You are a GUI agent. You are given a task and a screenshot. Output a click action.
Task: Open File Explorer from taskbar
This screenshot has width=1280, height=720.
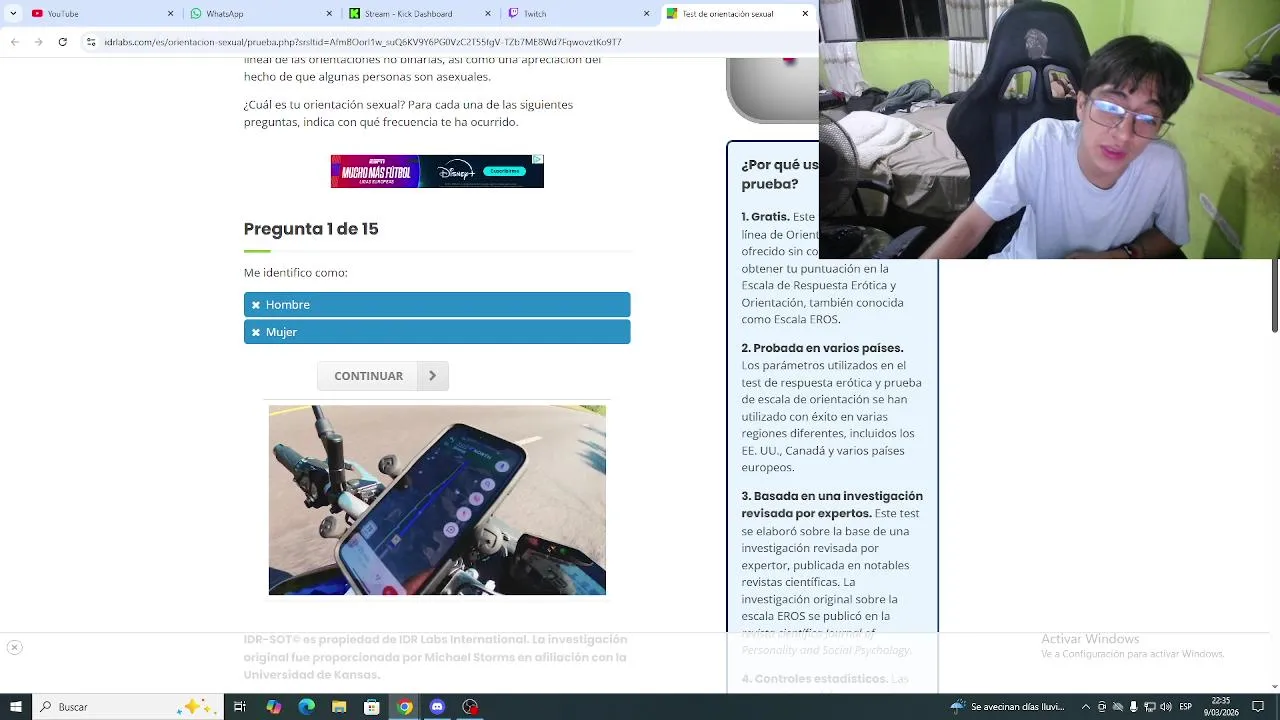pos(339,707)
